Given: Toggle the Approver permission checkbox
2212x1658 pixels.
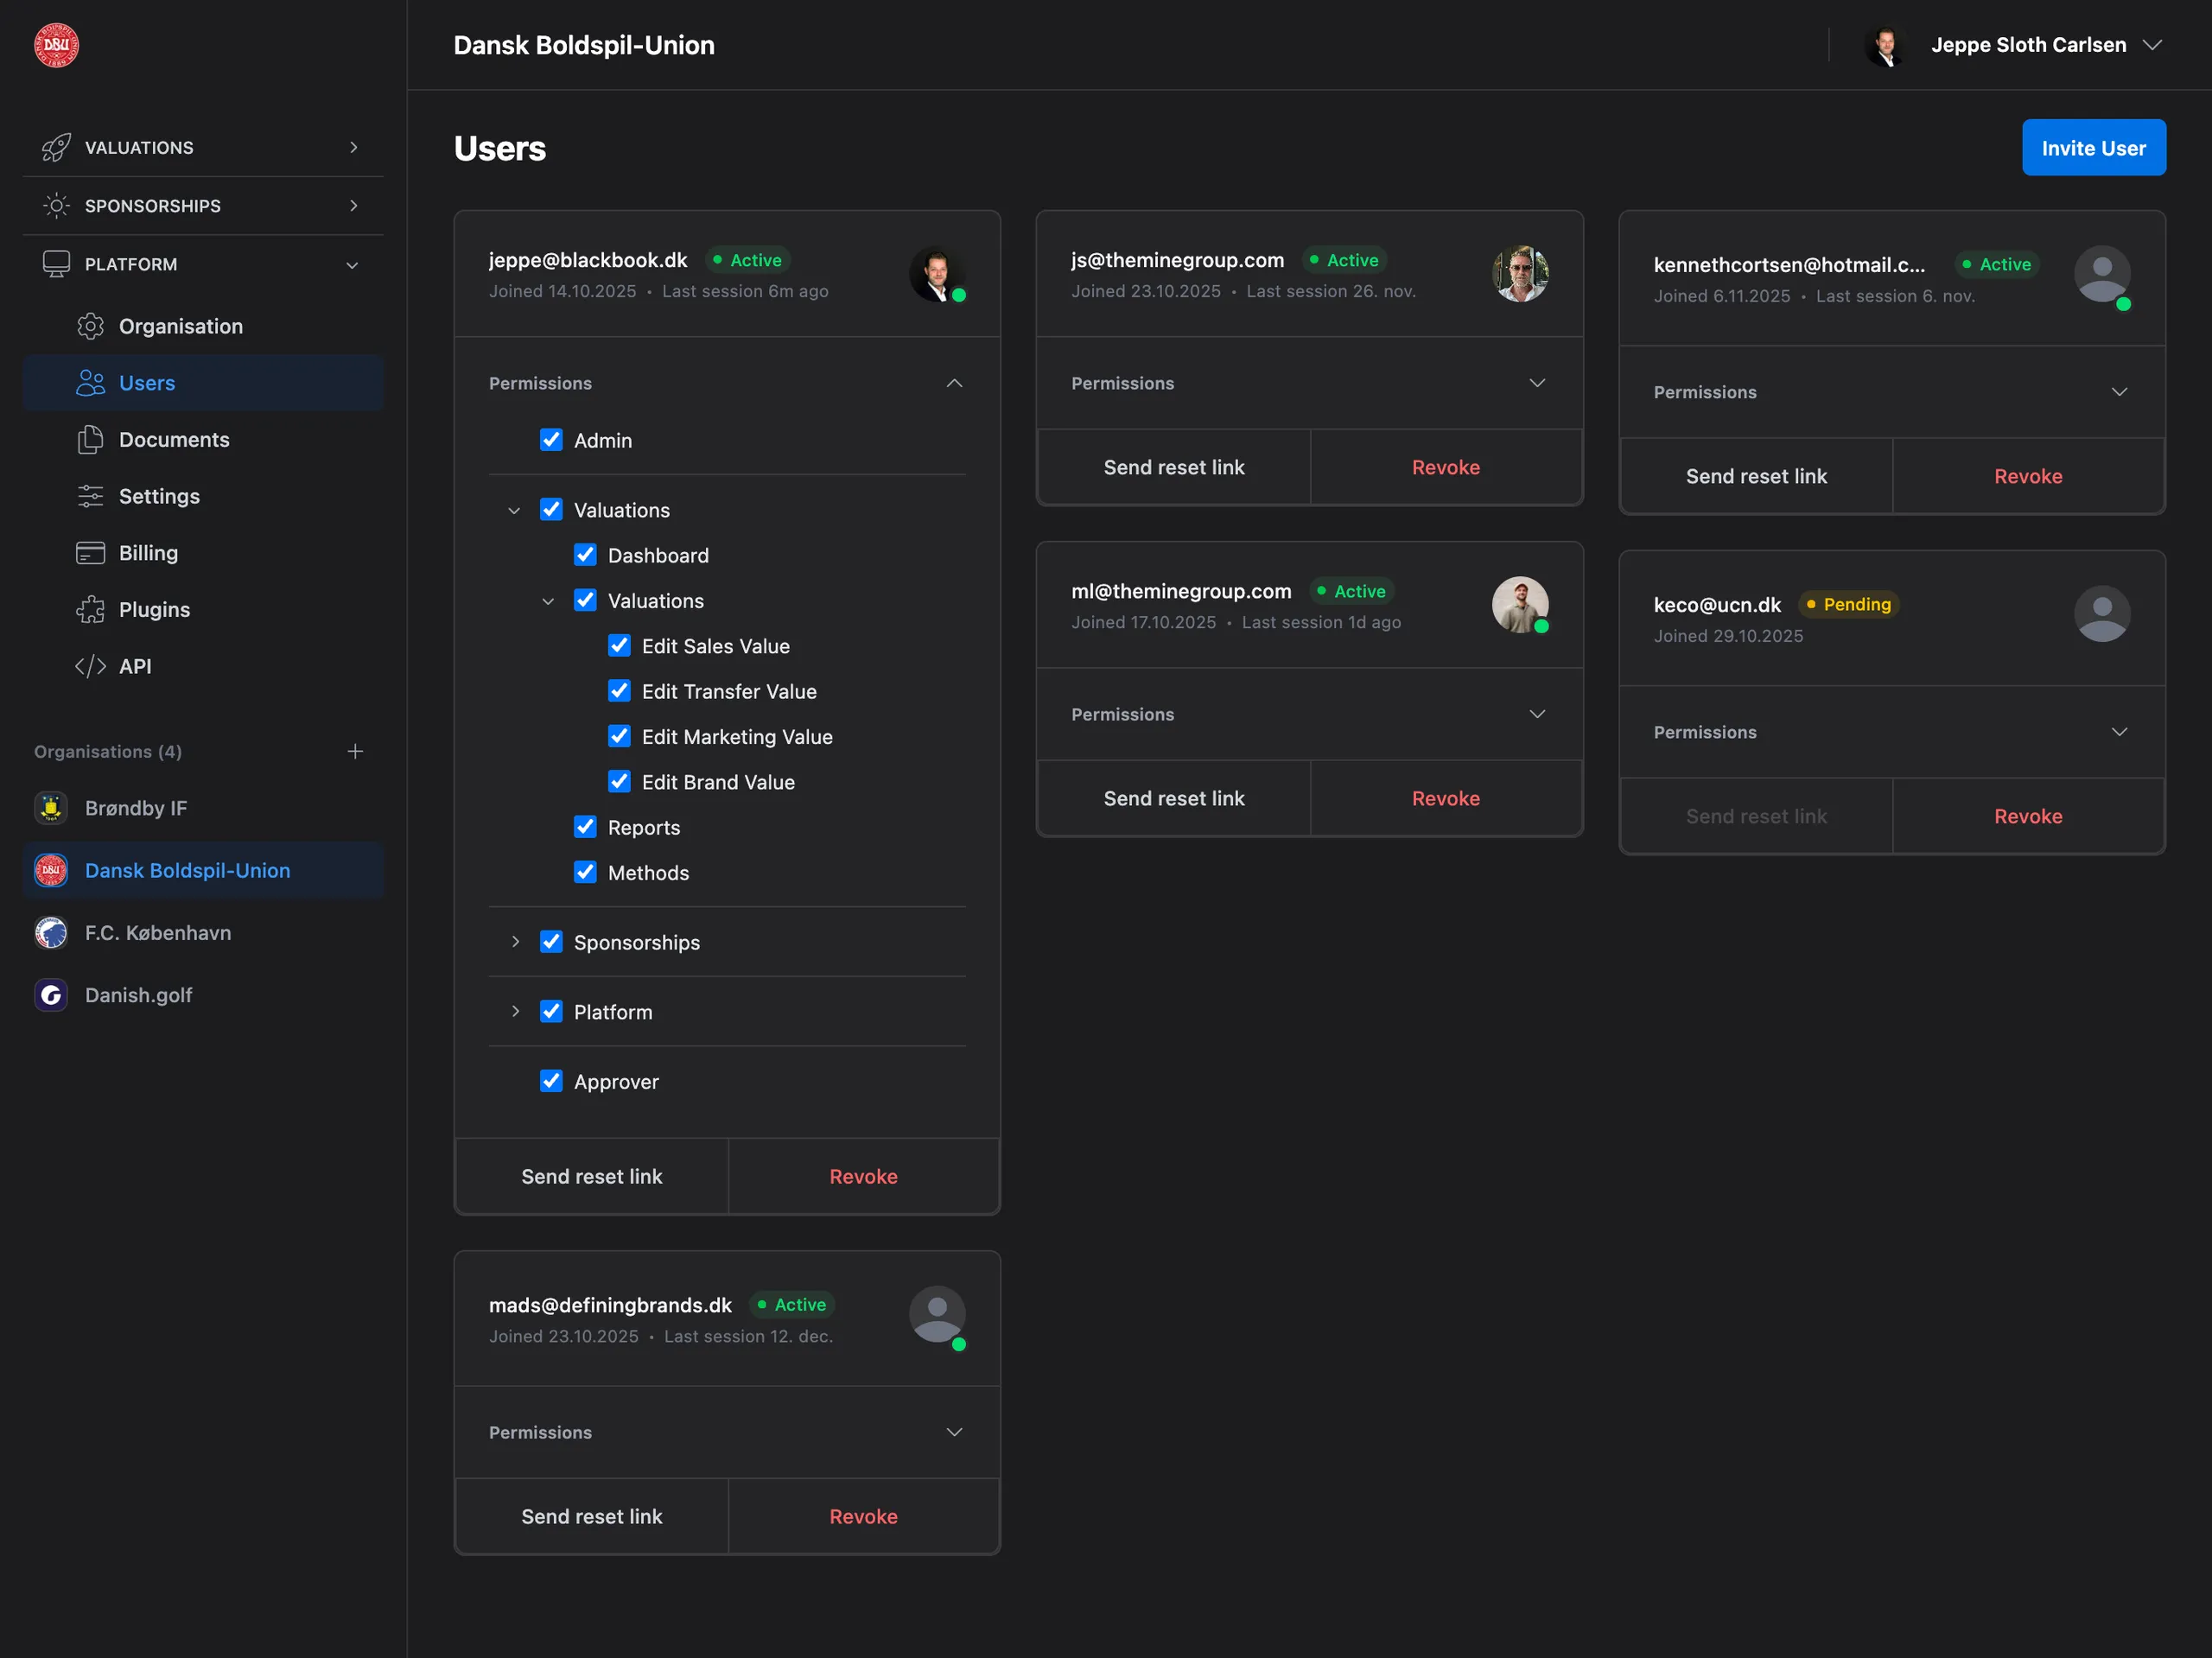Looking at the screenshot, I should point(551,1081).
